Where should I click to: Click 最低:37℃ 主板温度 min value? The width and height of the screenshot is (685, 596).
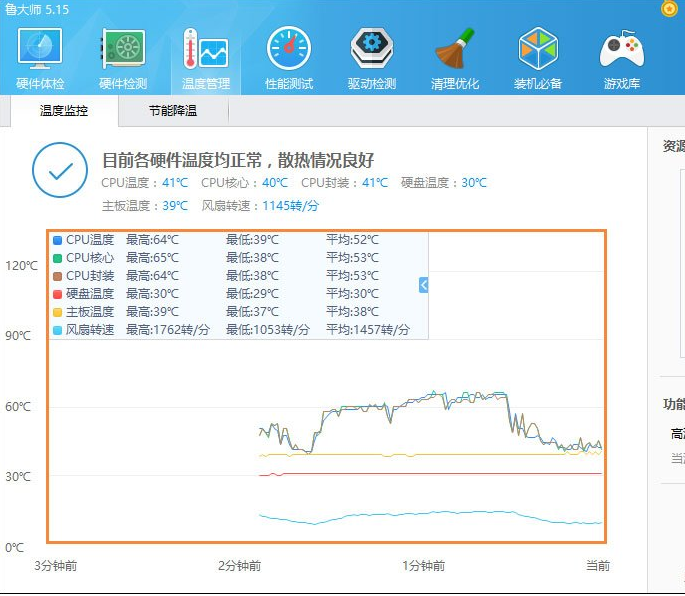click(252, 312)
